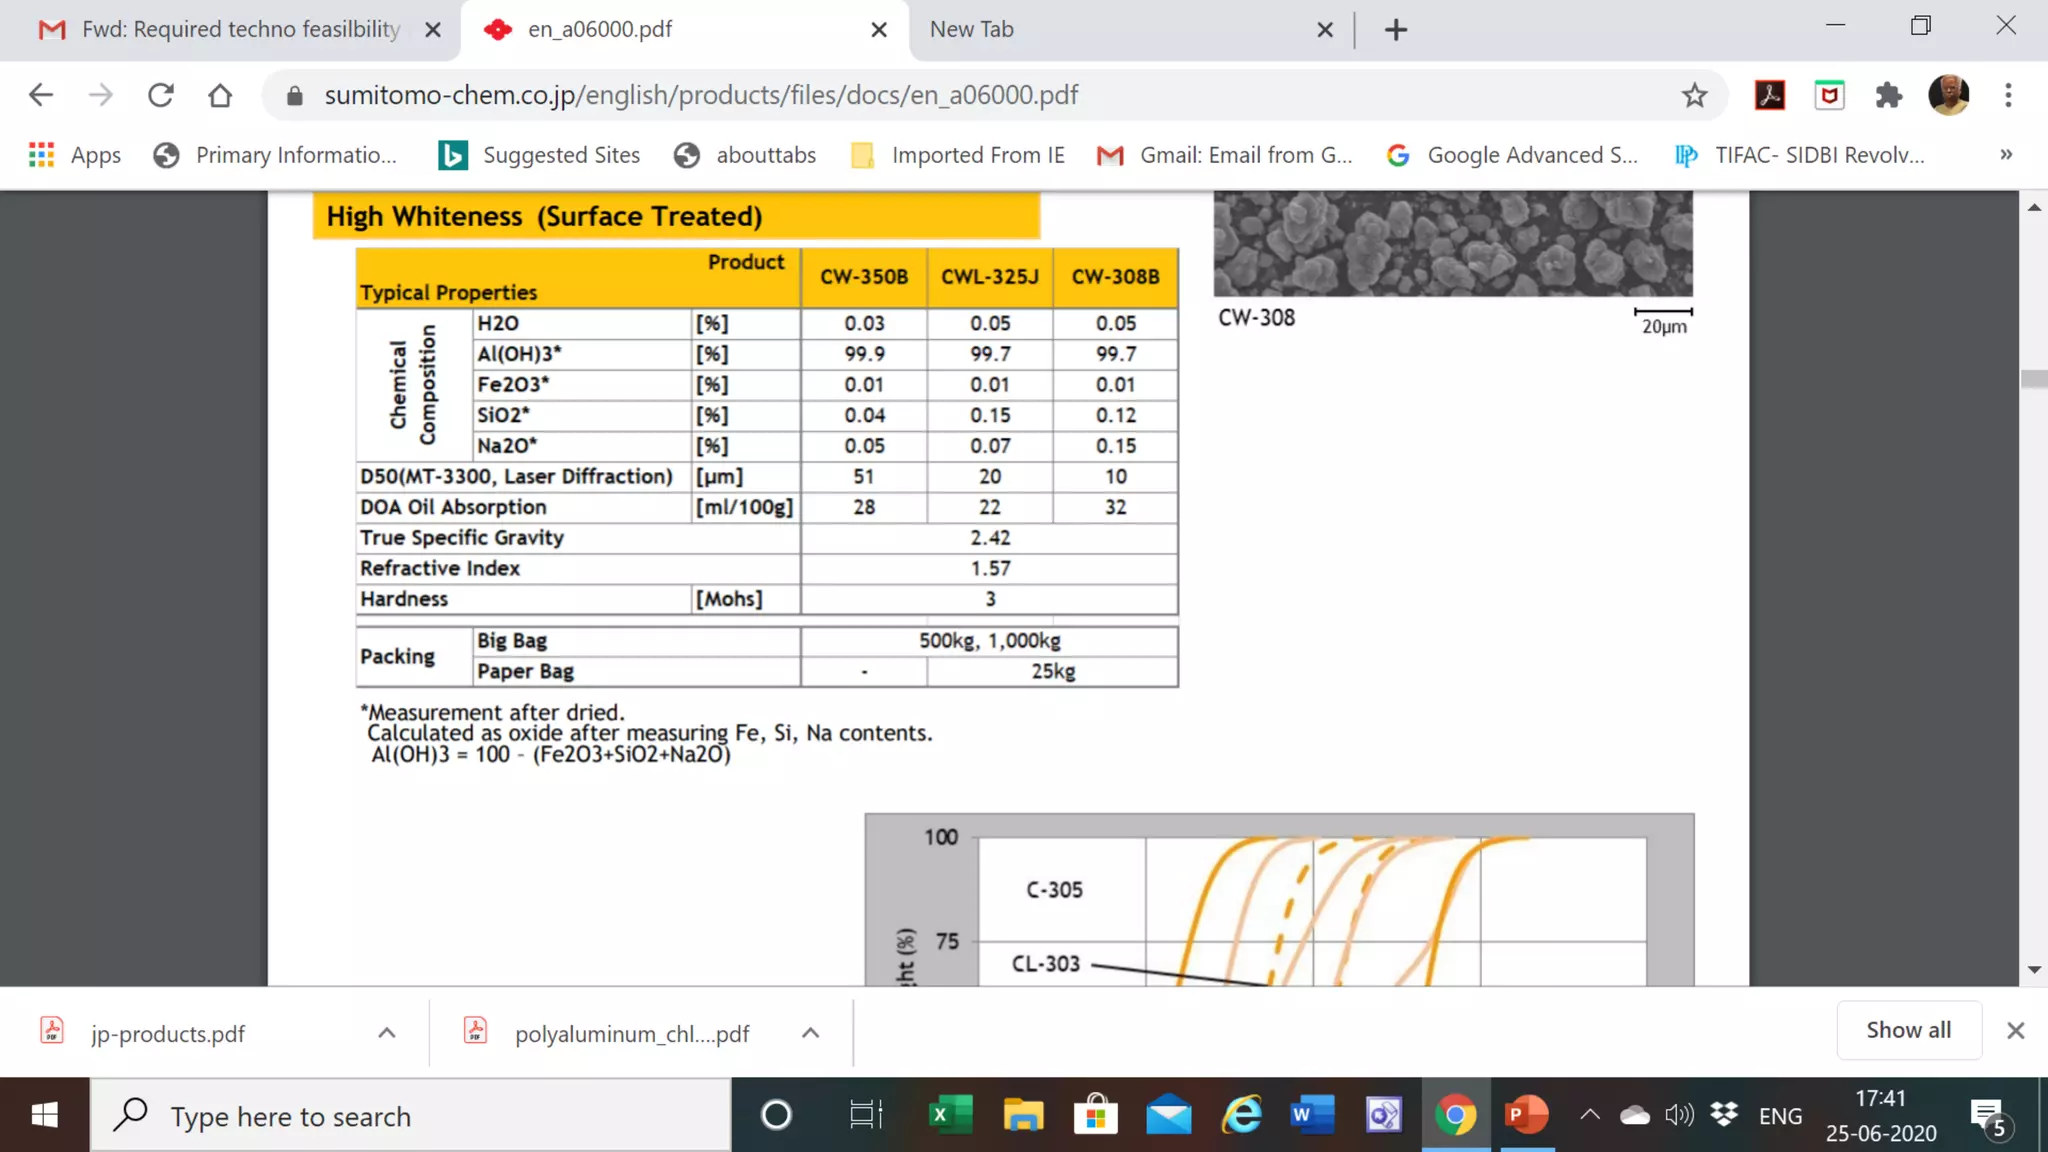
Task: Switch to the New Tab tab
Action: point(1130,30)
